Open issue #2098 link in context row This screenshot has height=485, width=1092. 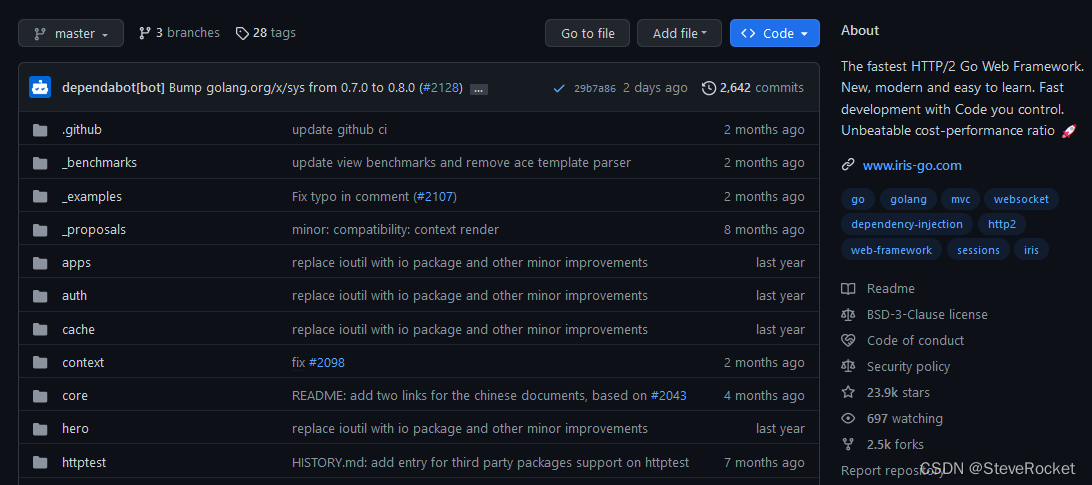point(327,362)
